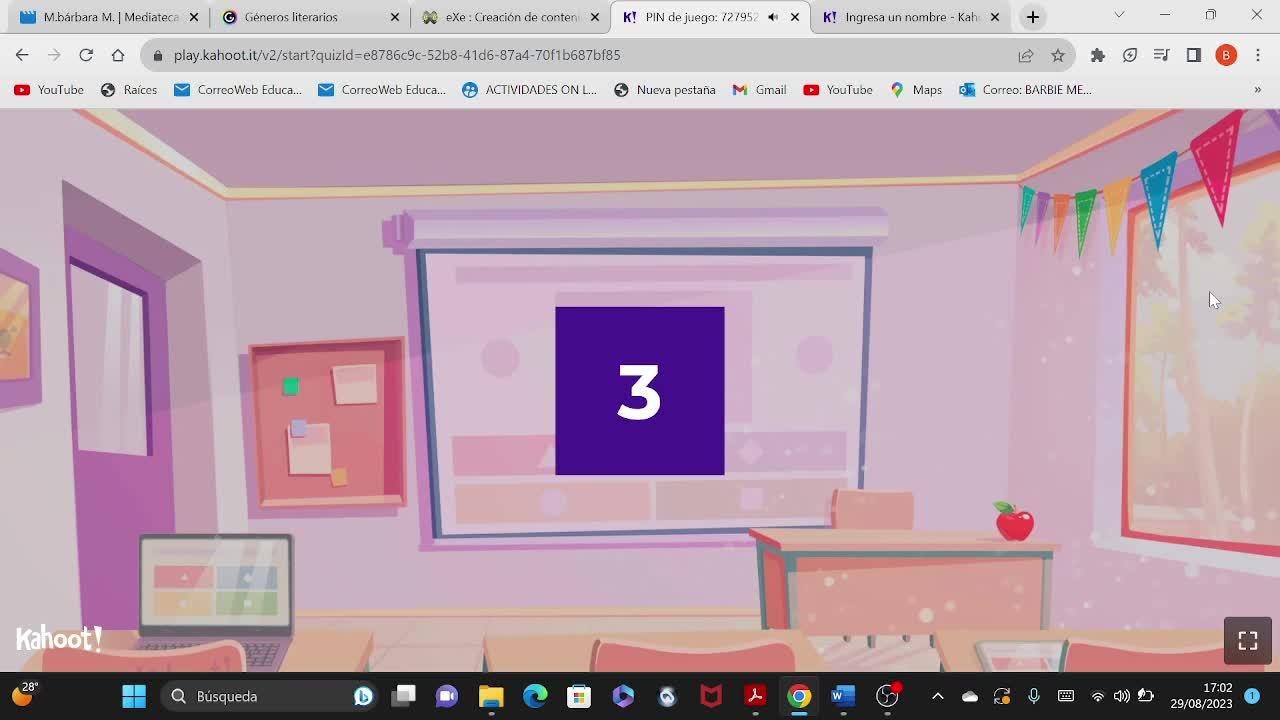Bookmark this page with the star icon
This screenshot has height=720, width=1280.
tap(1058, 55)
